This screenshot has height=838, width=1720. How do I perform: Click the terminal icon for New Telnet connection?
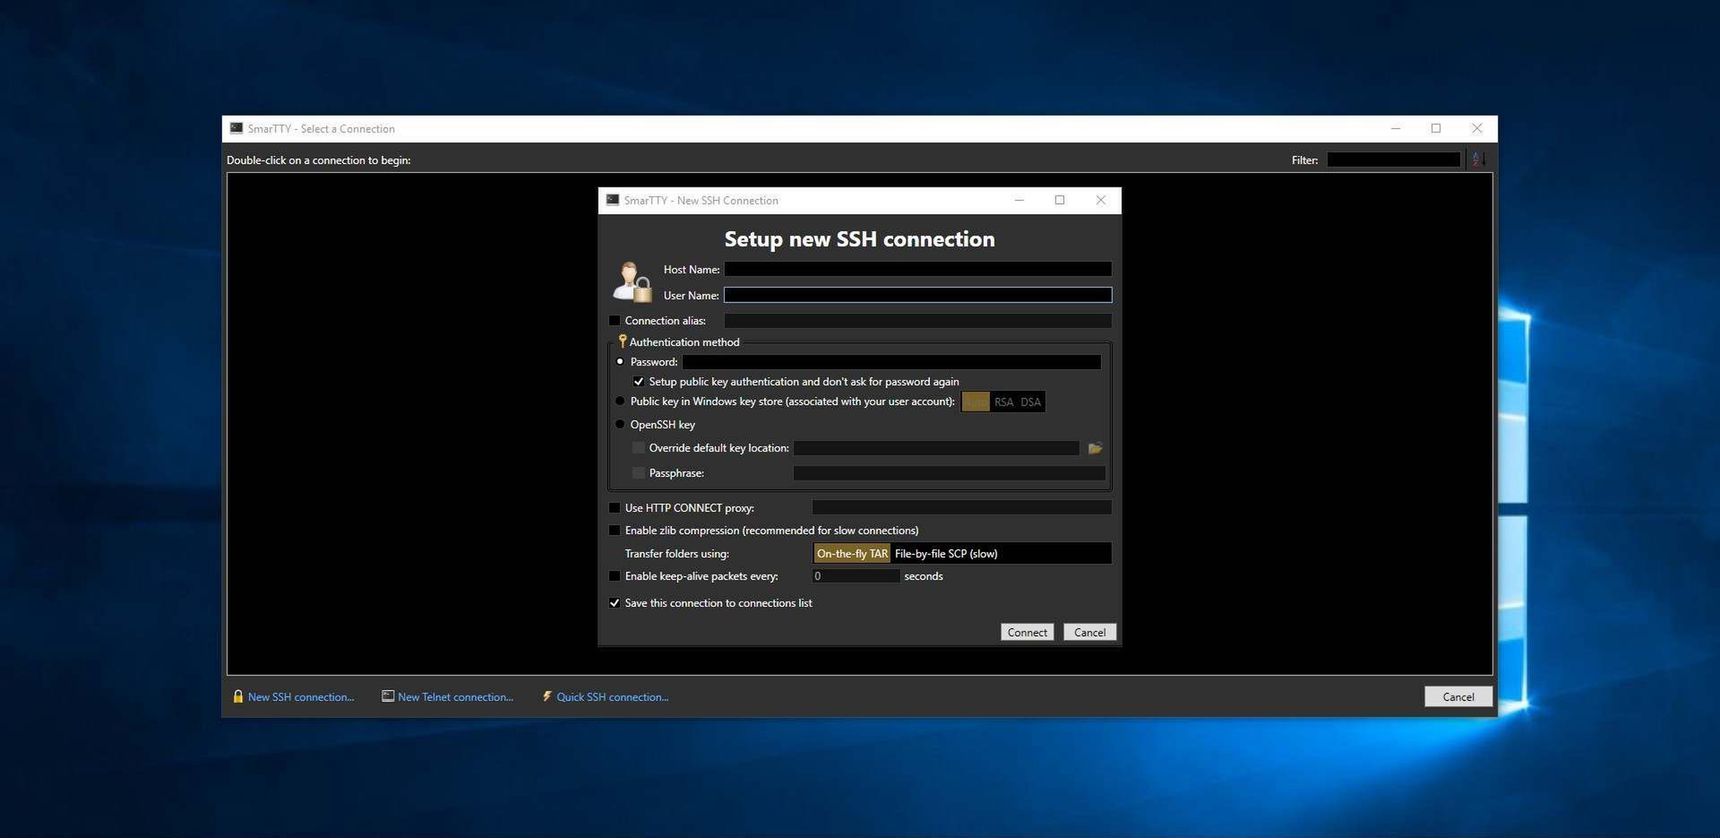tap(388, 696)
